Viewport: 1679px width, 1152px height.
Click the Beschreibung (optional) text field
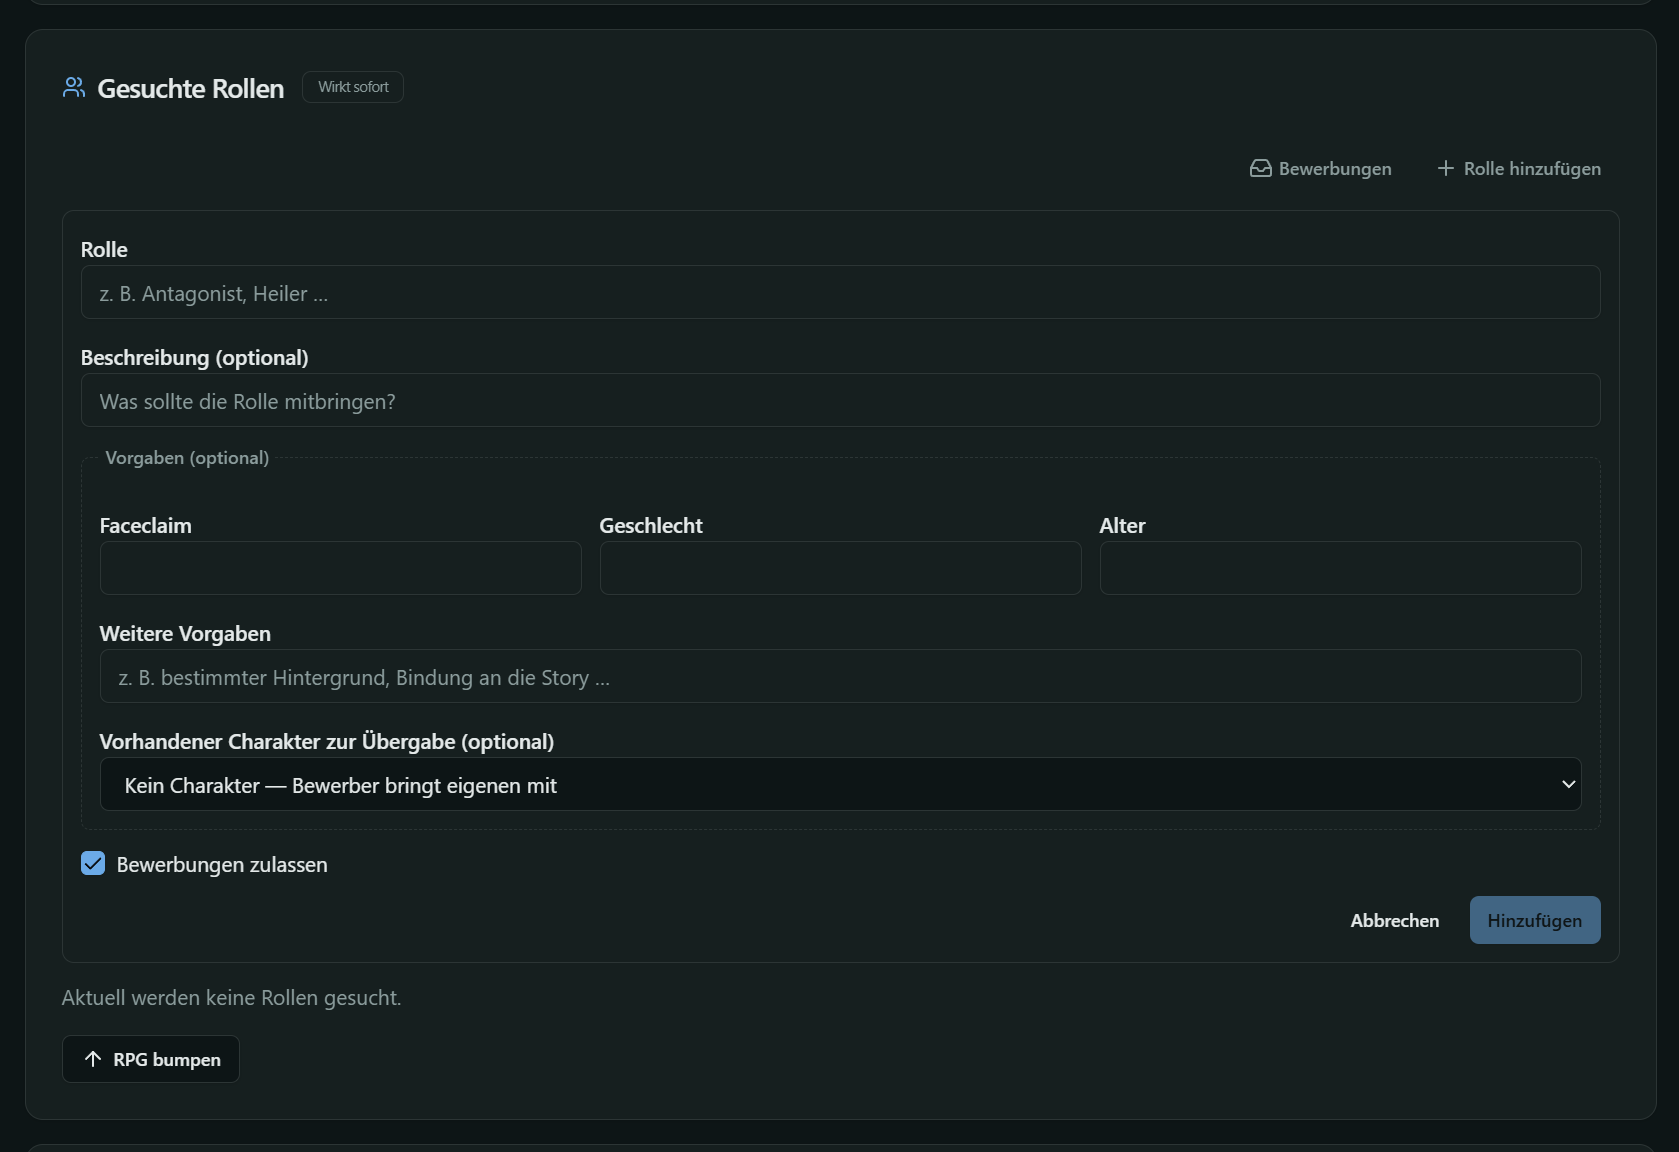(x=840, y=401)
